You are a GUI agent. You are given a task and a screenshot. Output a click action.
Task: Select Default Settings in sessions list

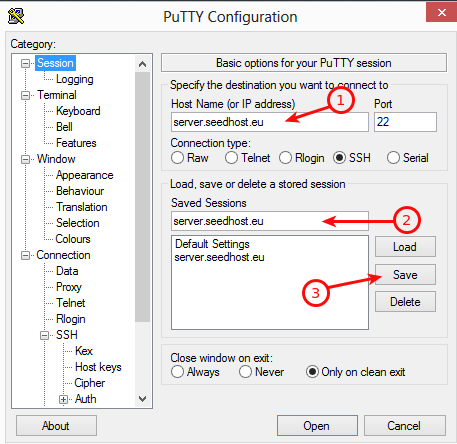[212, 244]
